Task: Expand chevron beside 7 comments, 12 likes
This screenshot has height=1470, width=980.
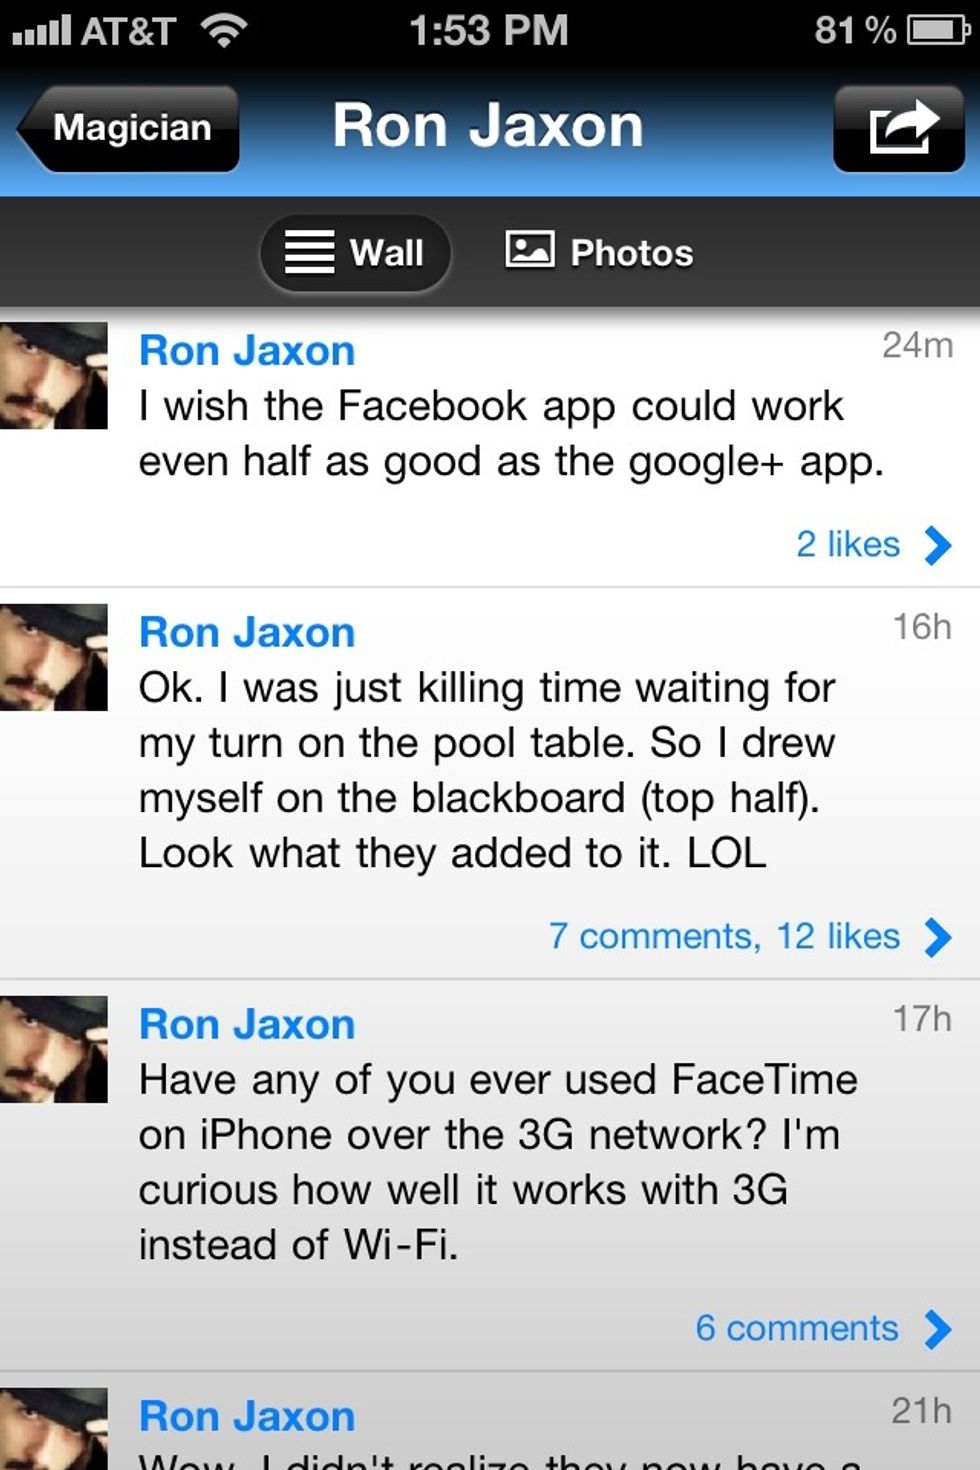Action: pyautogui.click(x=938, y=937)
